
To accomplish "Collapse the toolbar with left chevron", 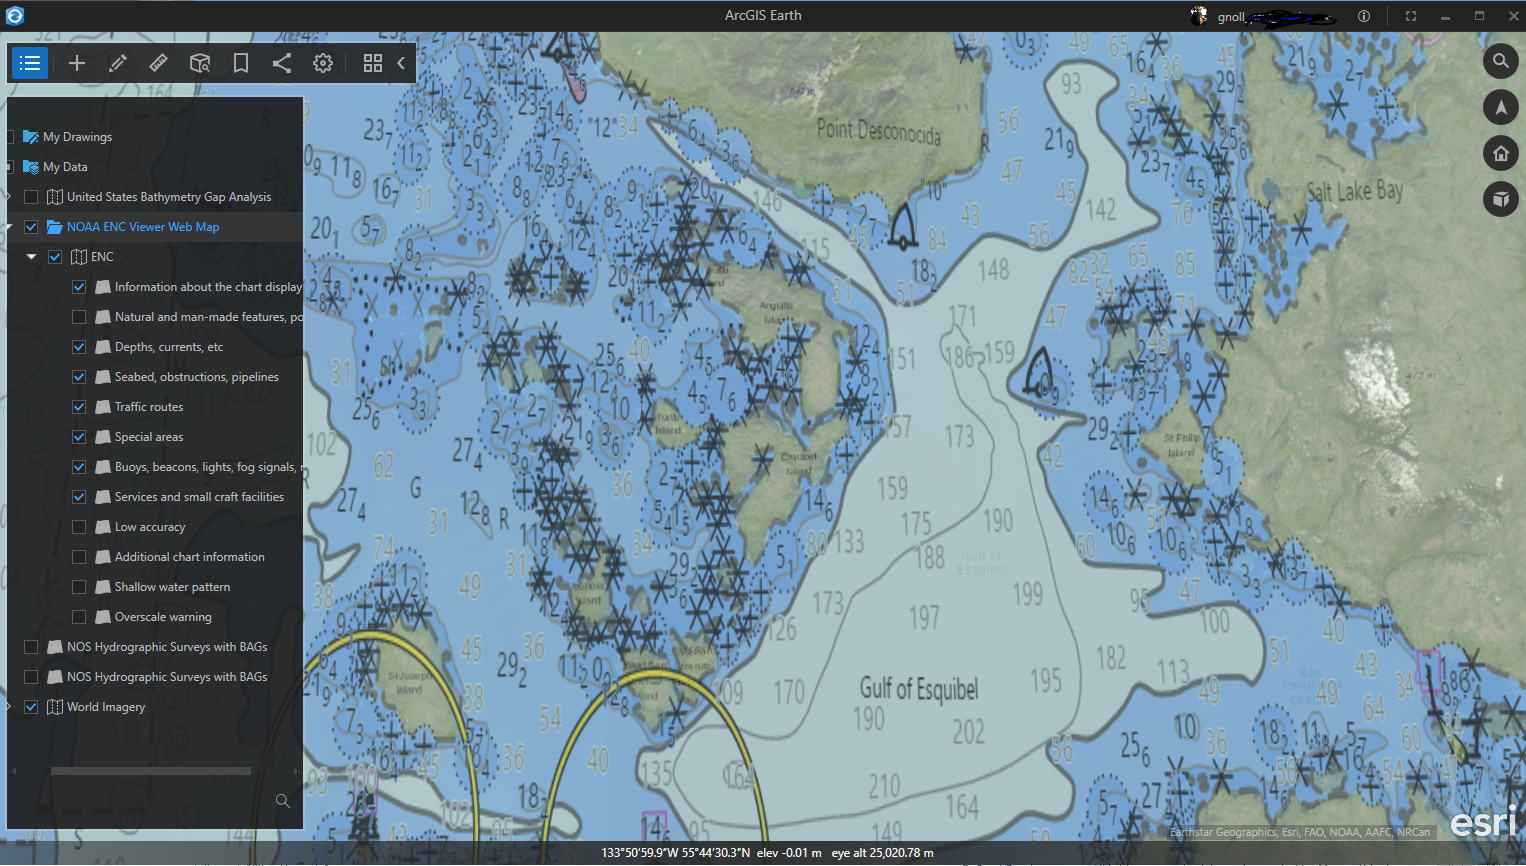I will [401, 63].
